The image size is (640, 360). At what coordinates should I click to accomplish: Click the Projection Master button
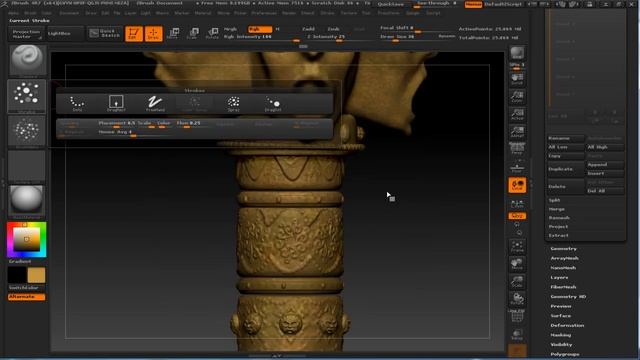26,34
